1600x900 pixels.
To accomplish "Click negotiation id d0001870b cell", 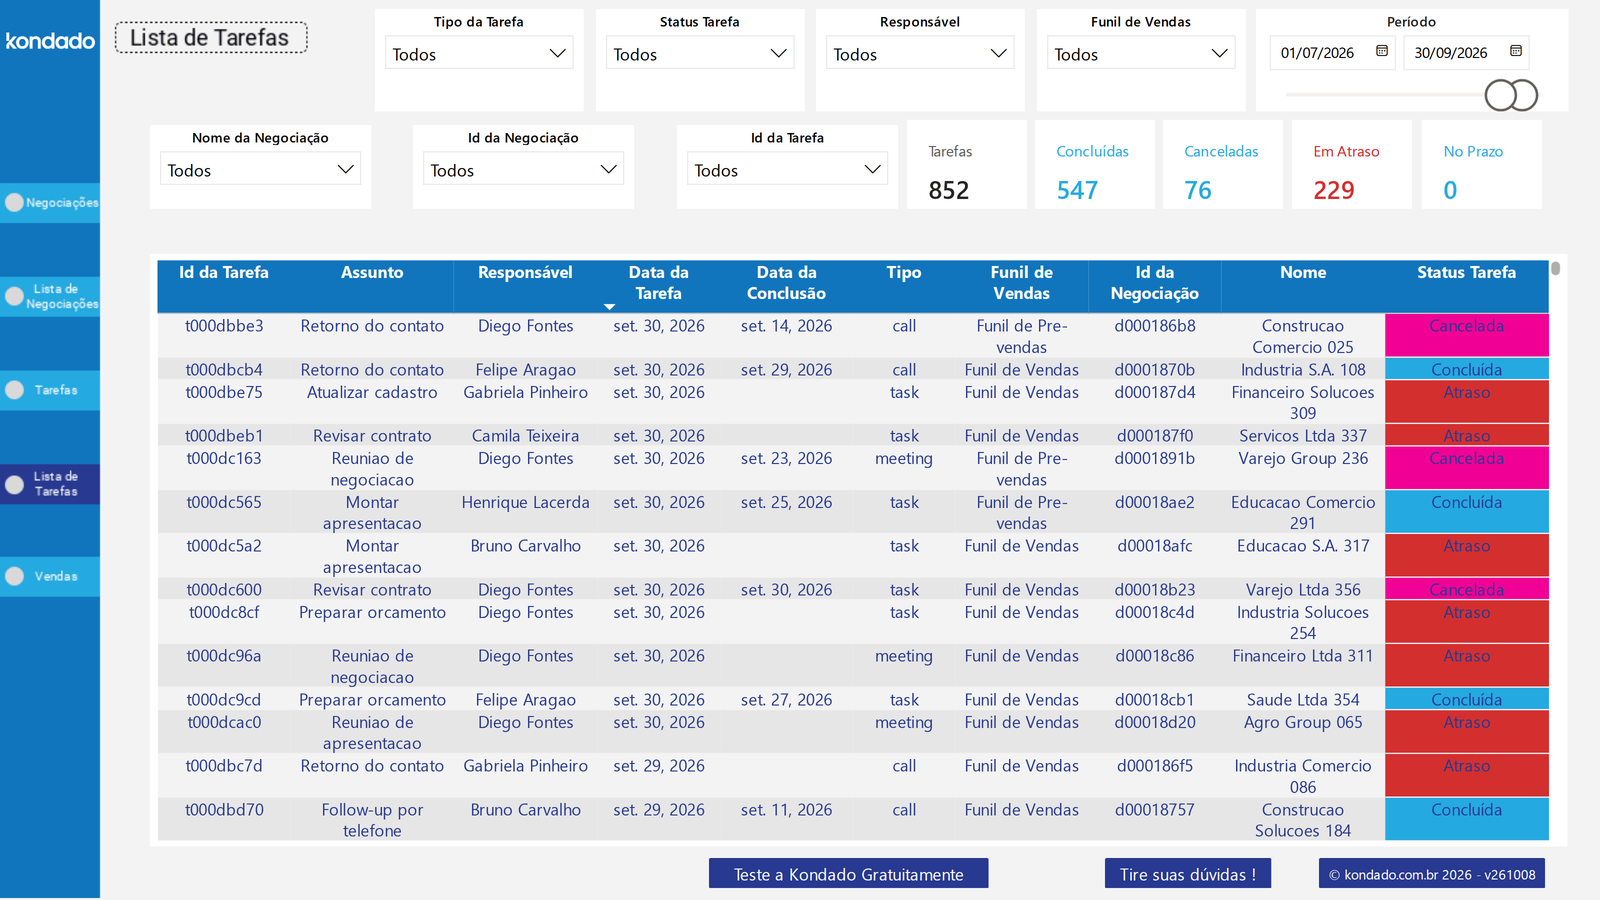I will click(1155, 370).
